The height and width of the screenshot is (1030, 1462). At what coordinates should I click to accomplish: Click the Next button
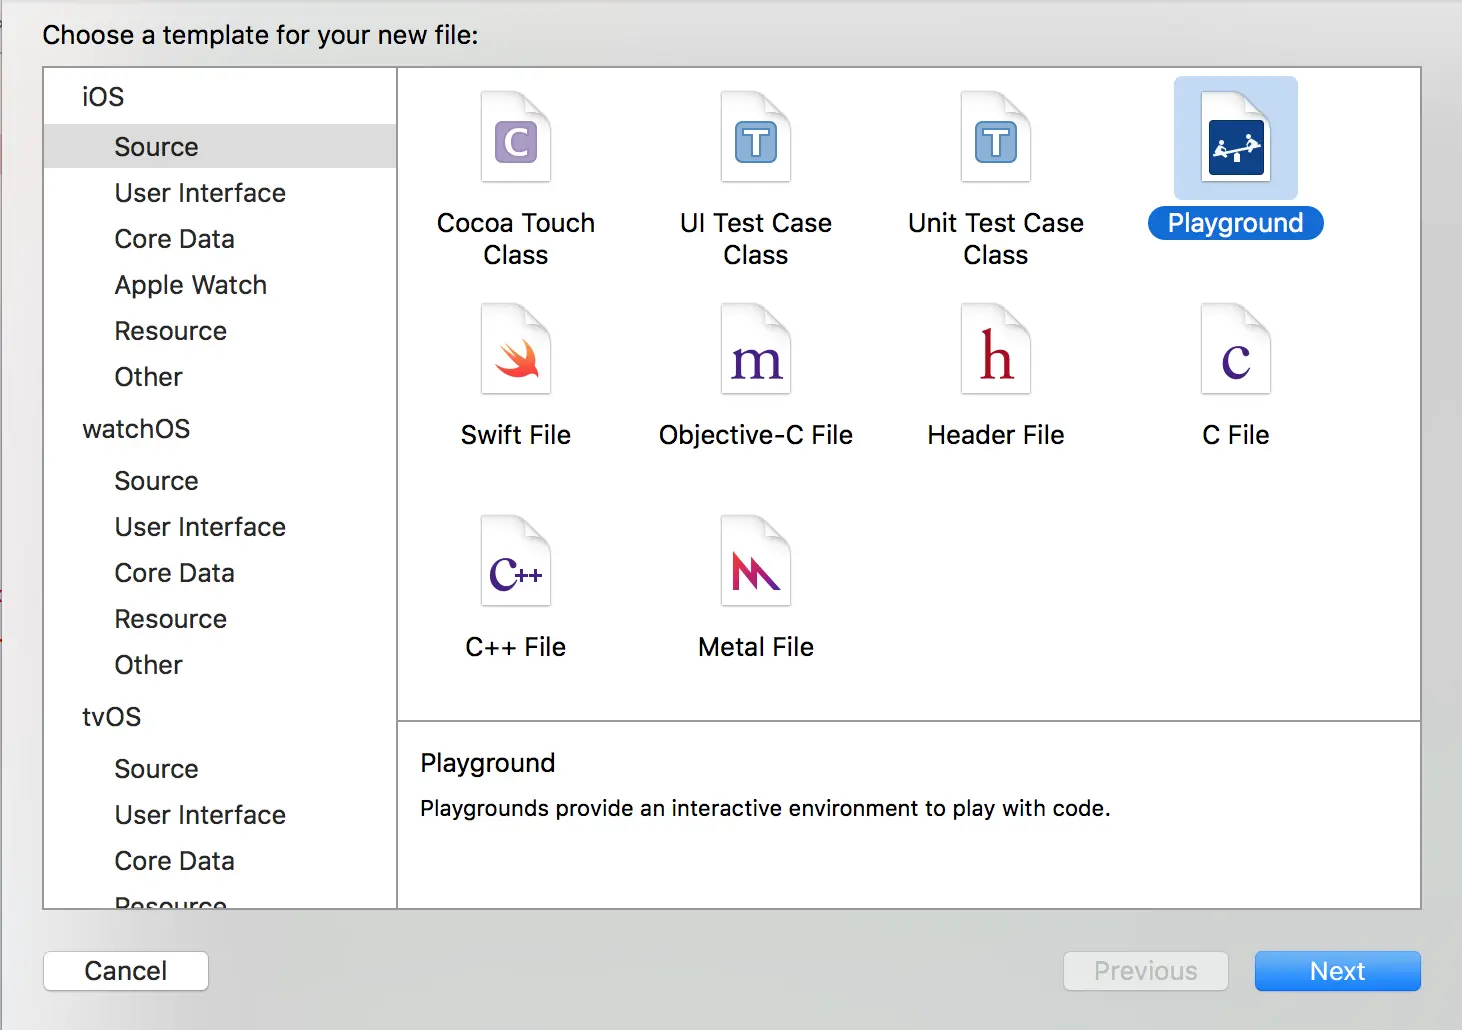1337,971
